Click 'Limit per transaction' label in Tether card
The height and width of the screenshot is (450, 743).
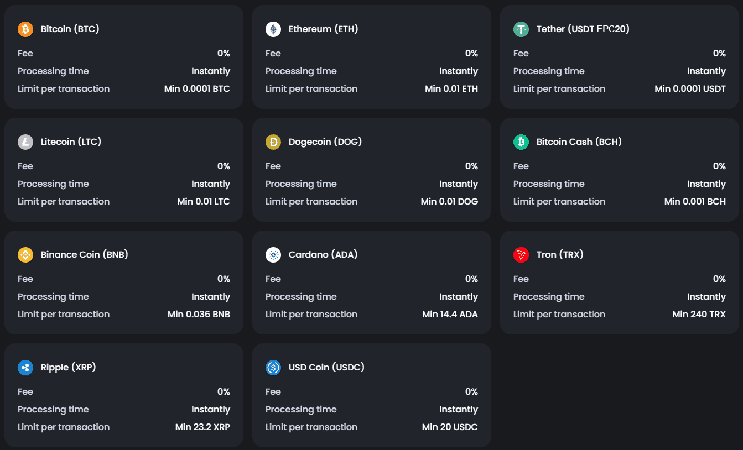pyautogui.click(x=559, y=89)
